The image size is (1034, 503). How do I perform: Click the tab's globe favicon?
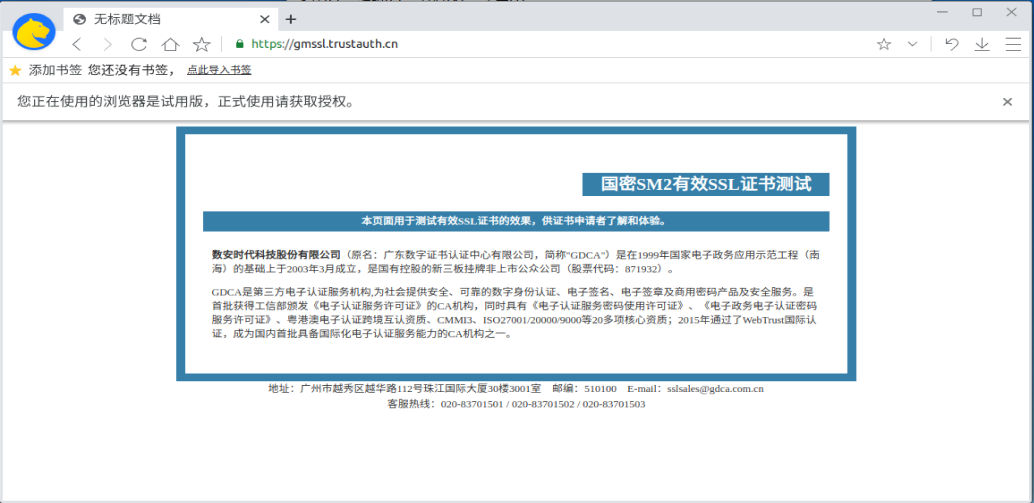(x=80, y=19)
